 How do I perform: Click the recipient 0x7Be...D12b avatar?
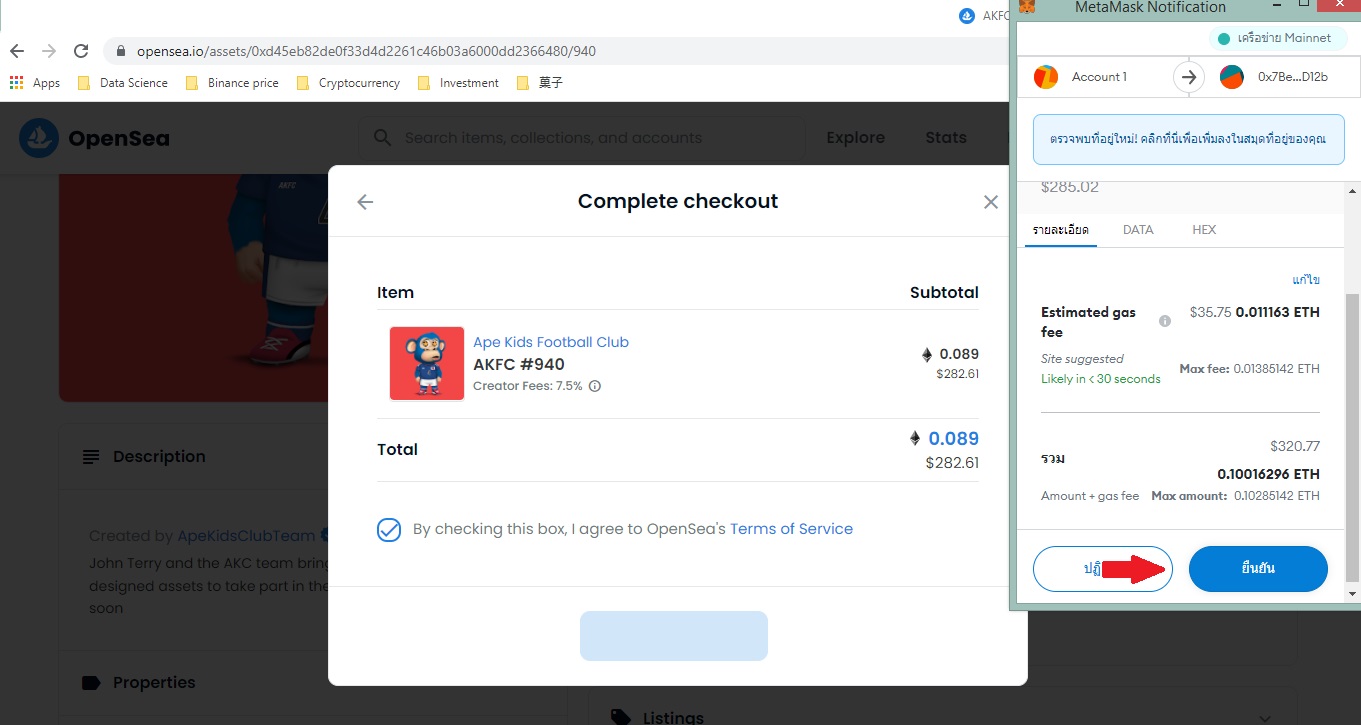1232,77
